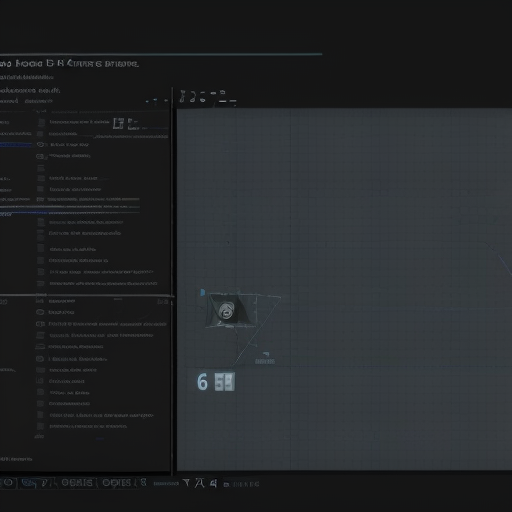This screenshot has width=512, height=512.
Task: Click the grey two-panel block beside the 6
Action: pyautogui.click(x=225, y=382)
